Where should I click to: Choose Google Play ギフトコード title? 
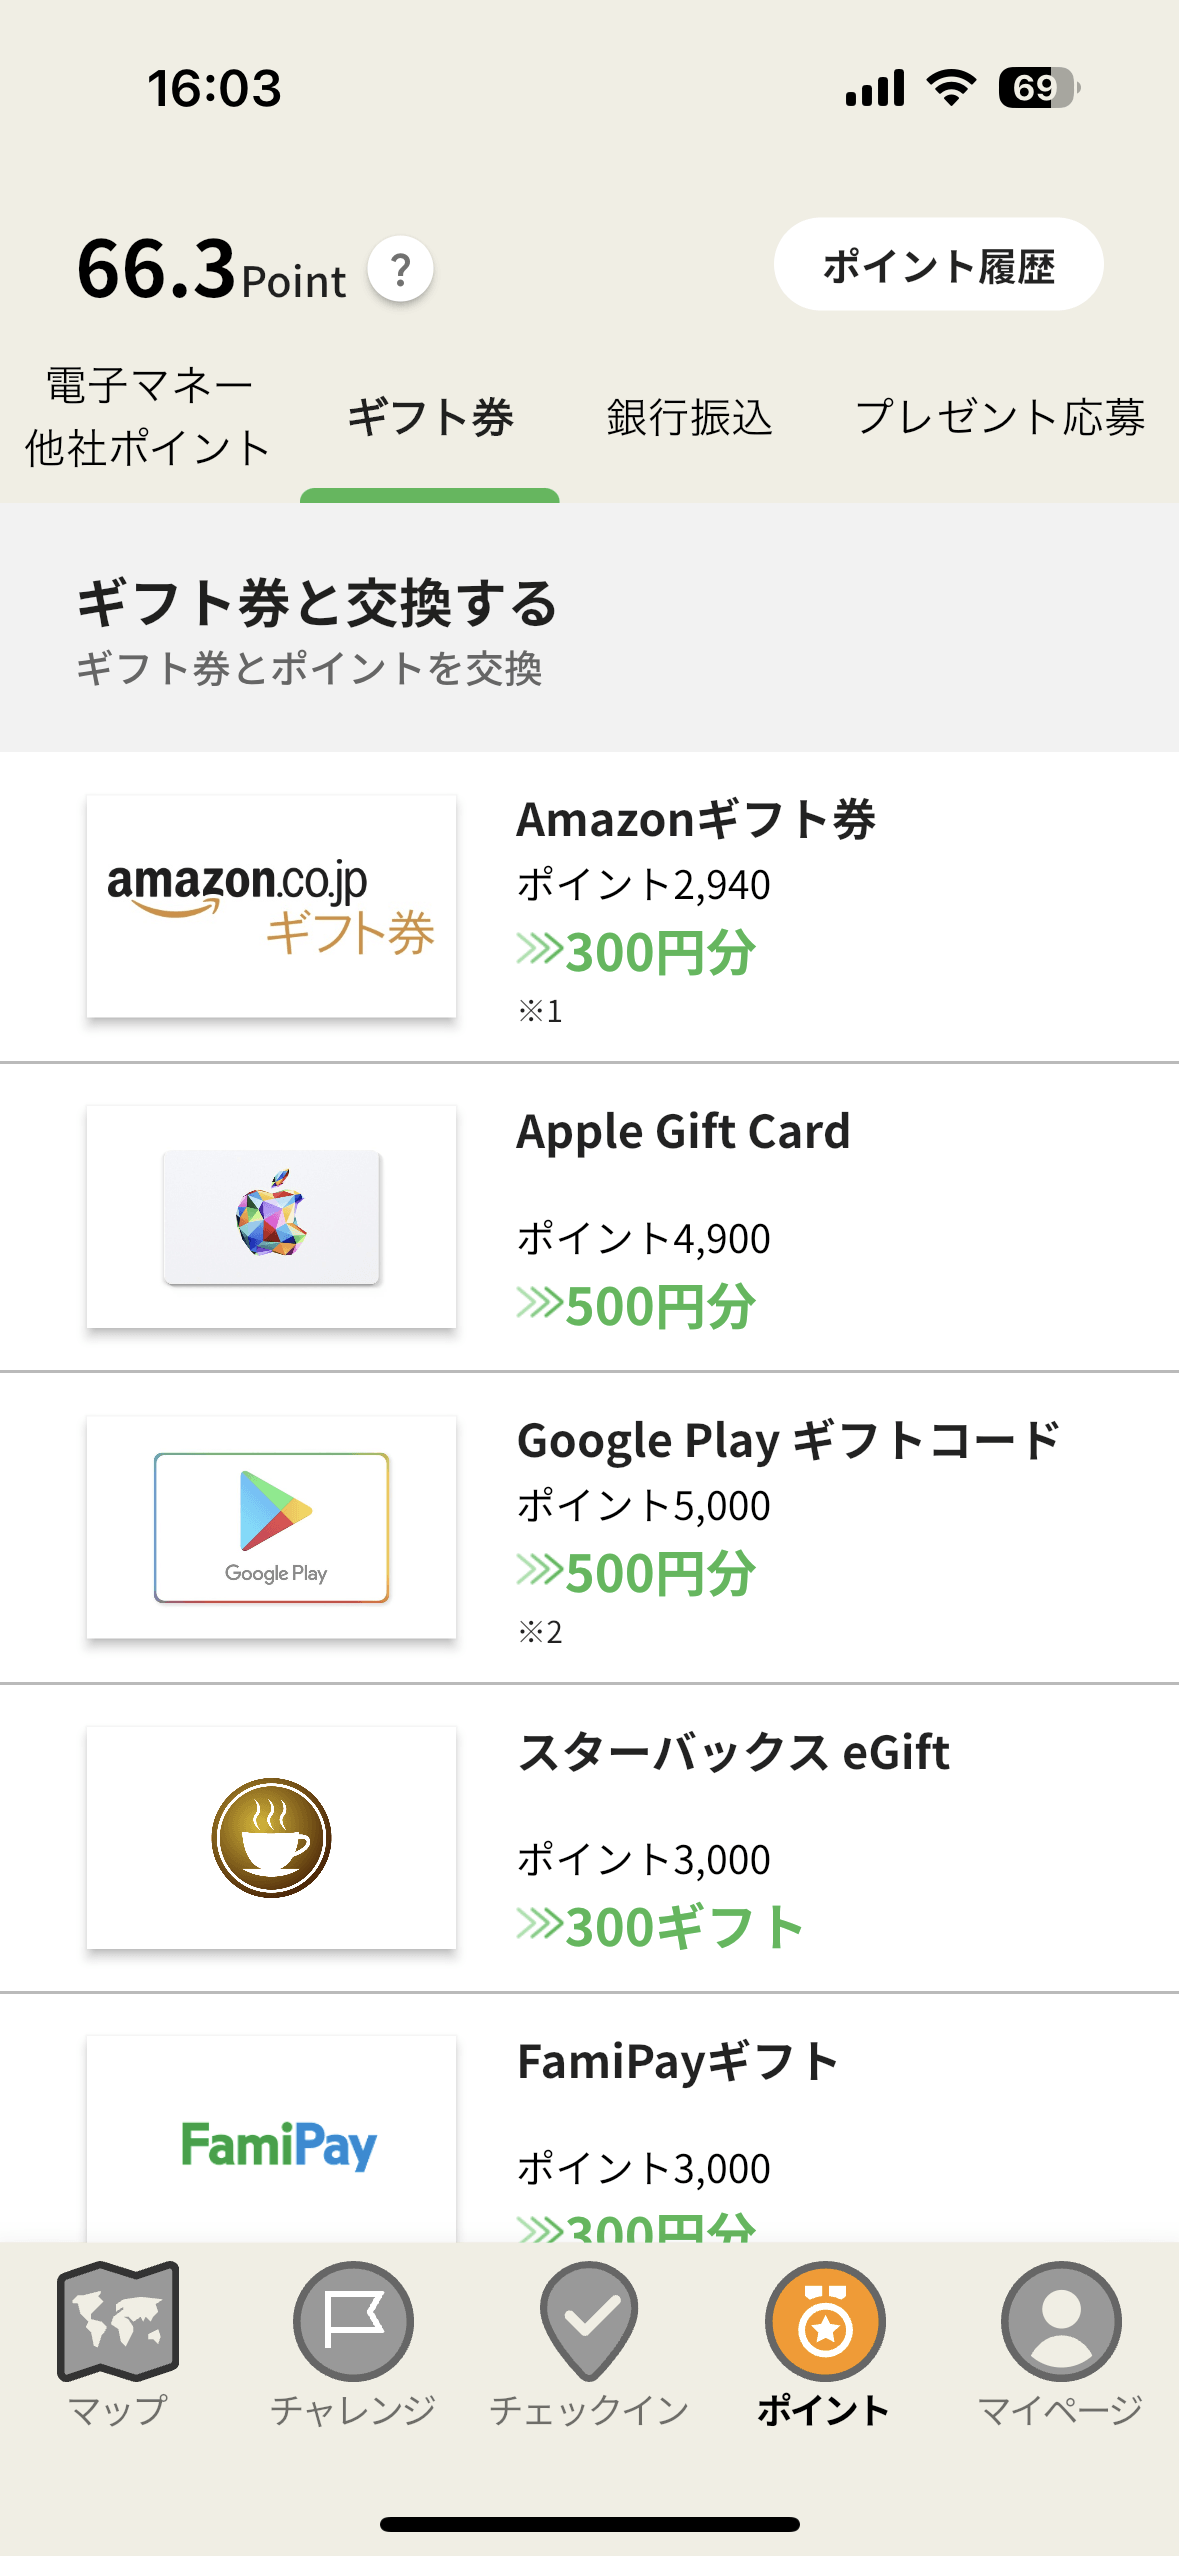(x=788, y=1441)
